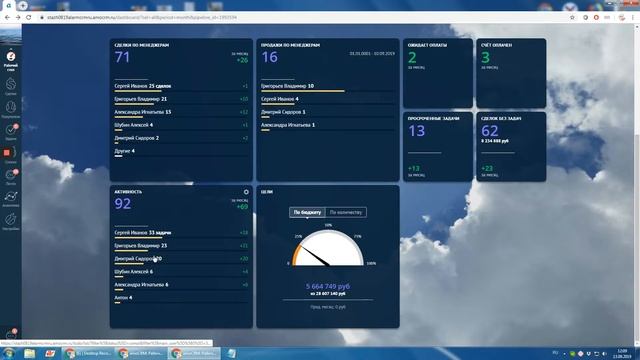640x360 pixels.
Task: Click the red extension icon in Chrome toolbar
Action: [x=596, y=18]
